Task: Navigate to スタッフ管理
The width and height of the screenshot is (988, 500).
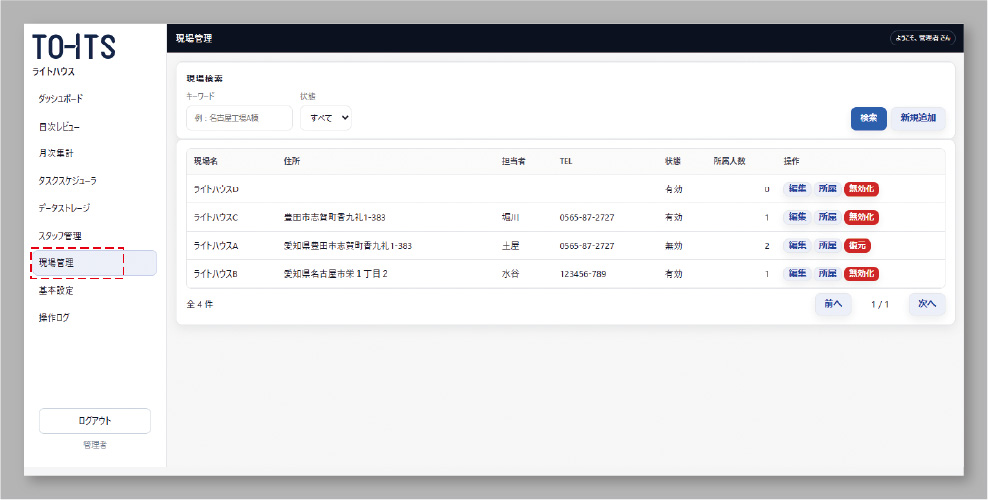Action: pyautogui.click(x=59, y=236)
